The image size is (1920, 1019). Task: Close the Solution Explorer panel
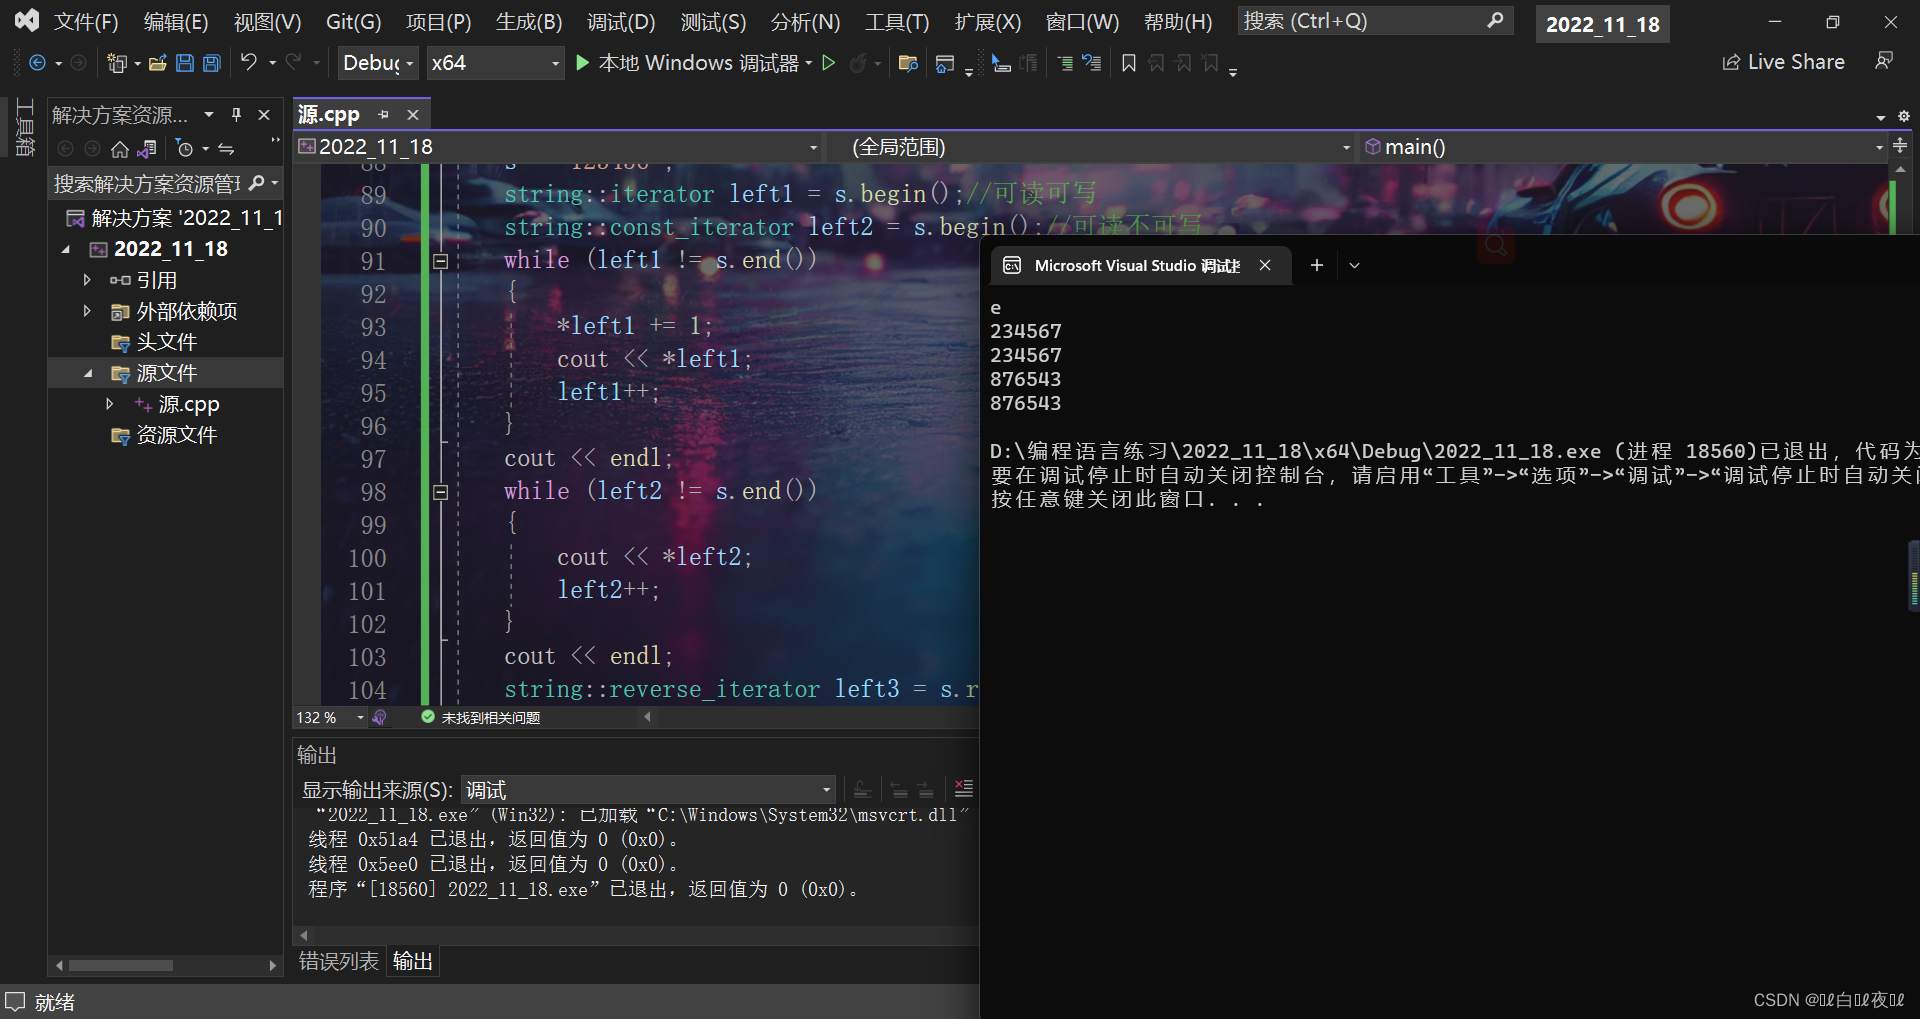click(x=264, y=115)
